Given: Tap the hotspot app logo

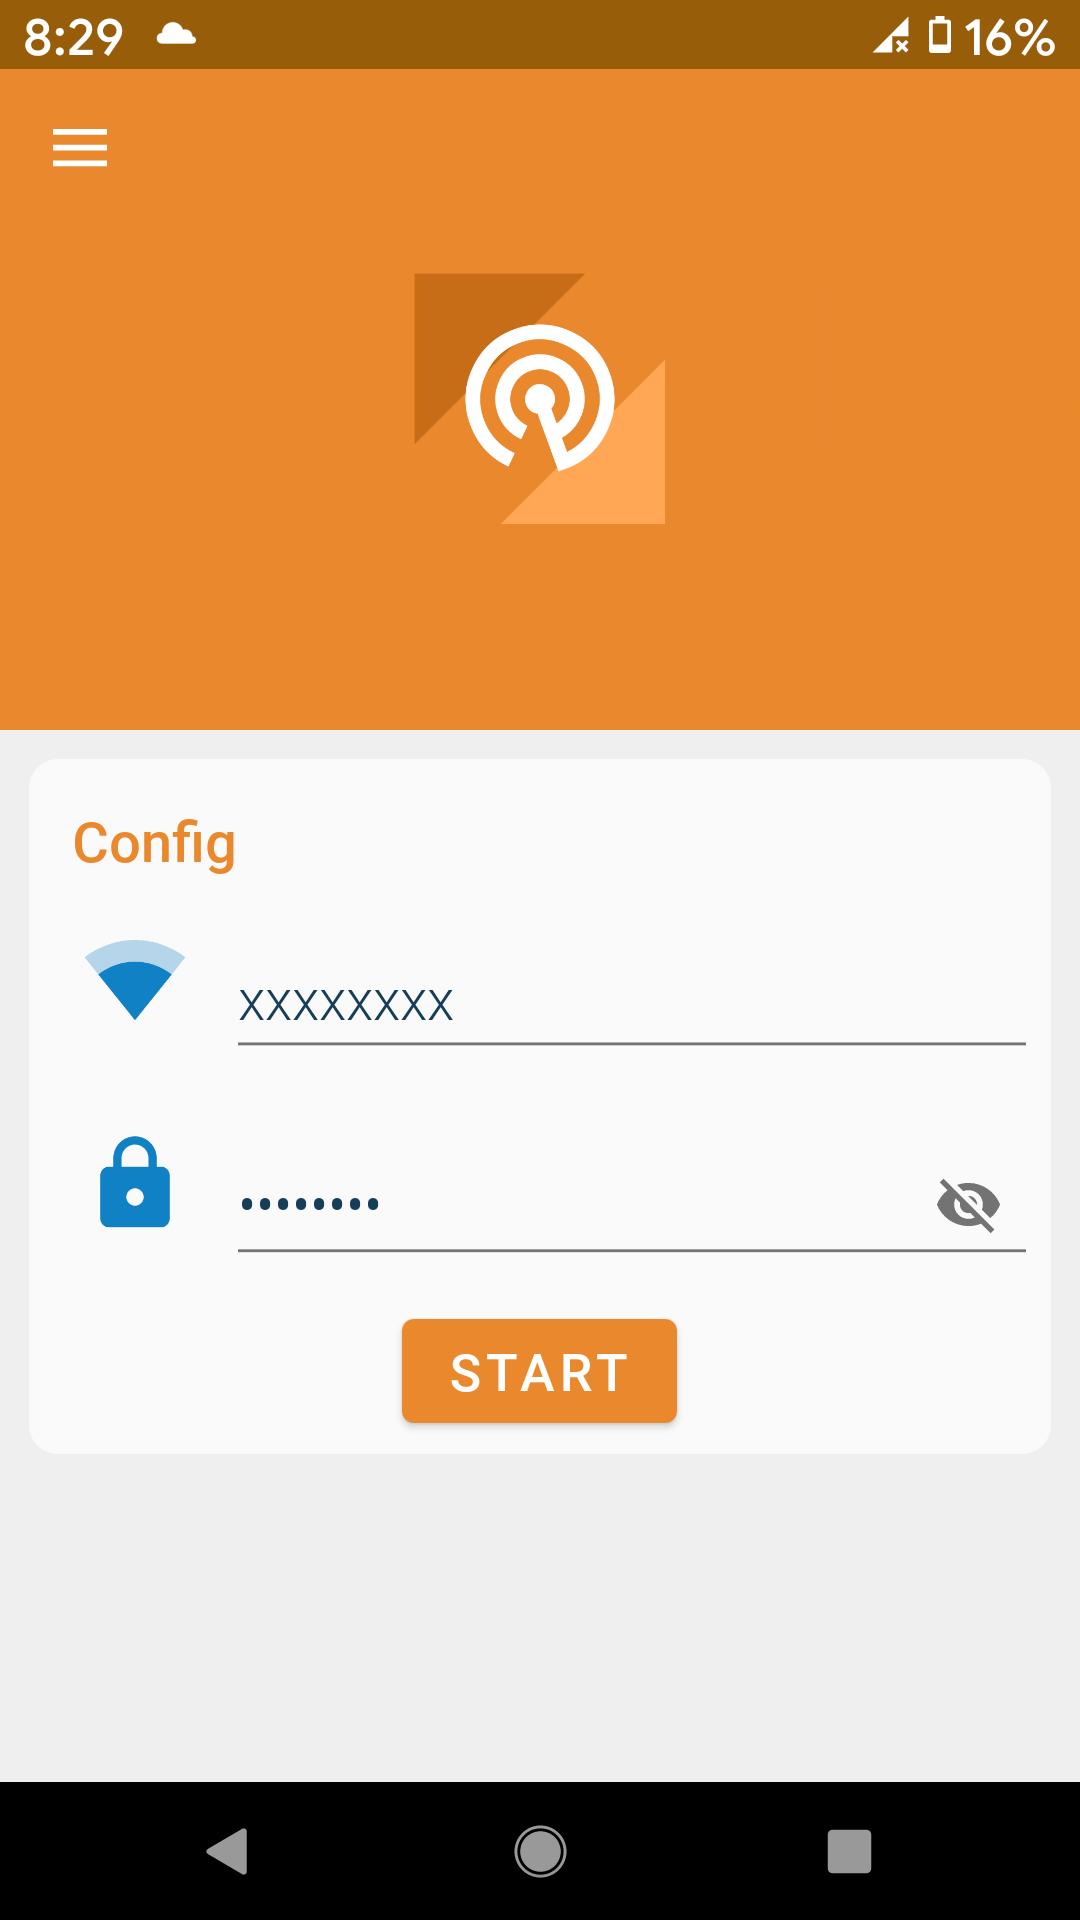Looking at the screenshot, I should (540, 398).
